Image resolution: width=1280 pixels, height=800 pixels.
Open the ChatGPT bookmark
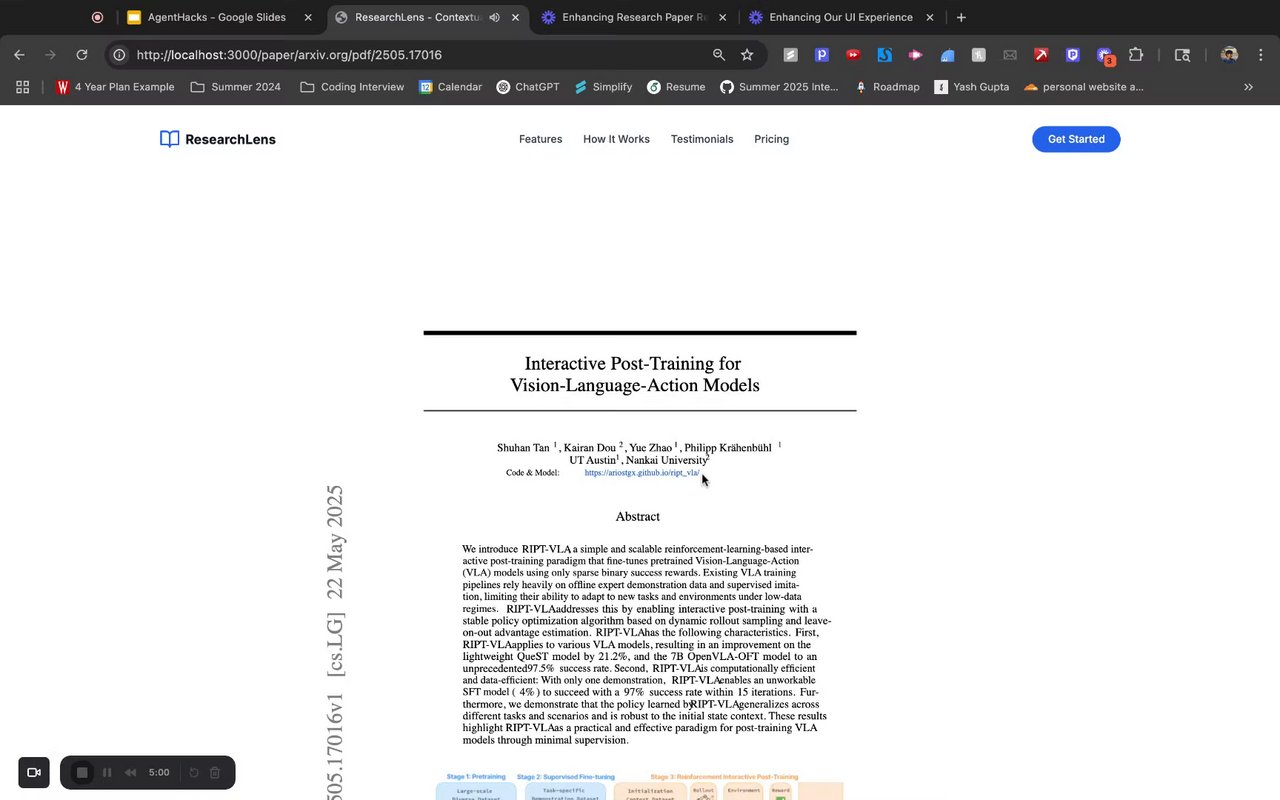point(528,87)
